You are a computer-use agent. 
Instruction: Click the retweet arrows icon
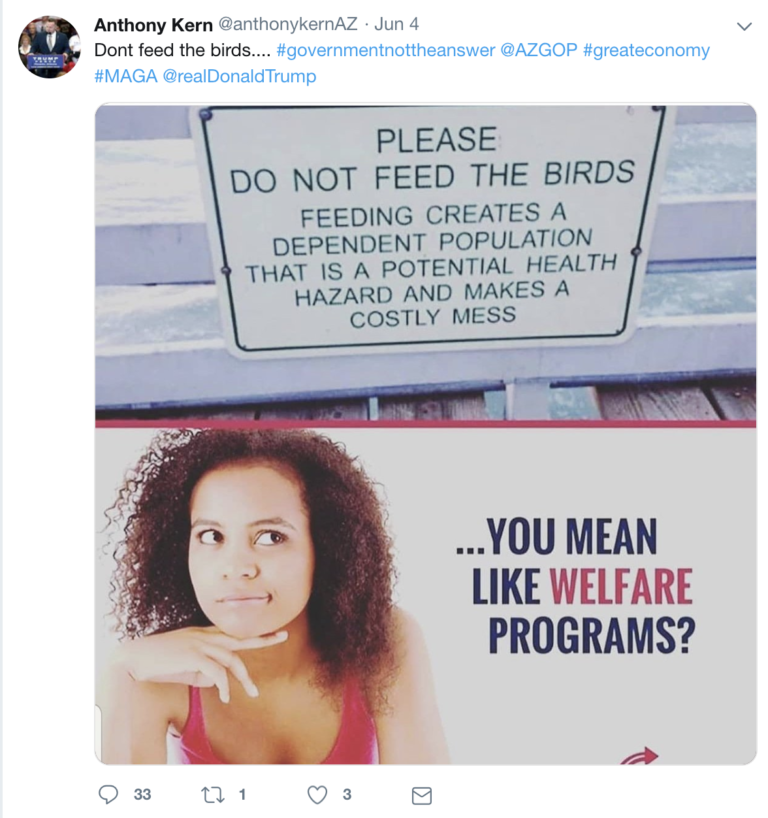pyautogui.click(x=212, y=795)
